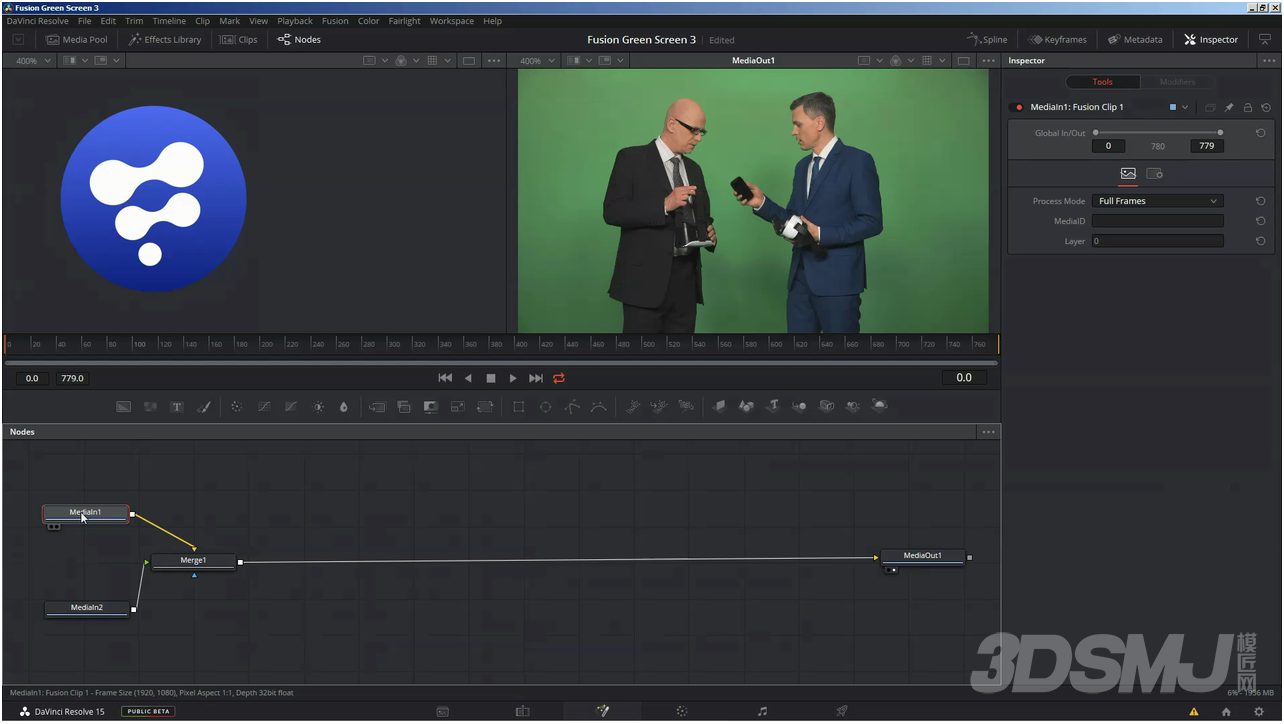Pin the MediaIn1 tool in Inspector
Screen dimensions: 1284x724
(1230, 107)
